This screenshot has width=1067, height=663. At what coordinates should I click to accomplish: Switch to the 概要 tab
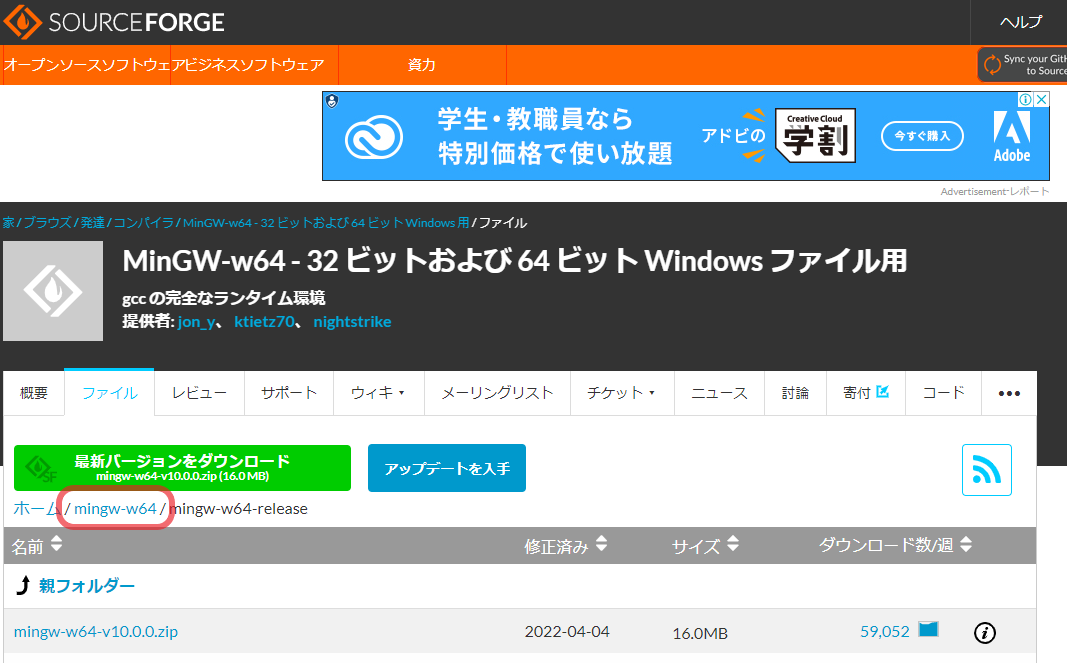pos(33,393)
